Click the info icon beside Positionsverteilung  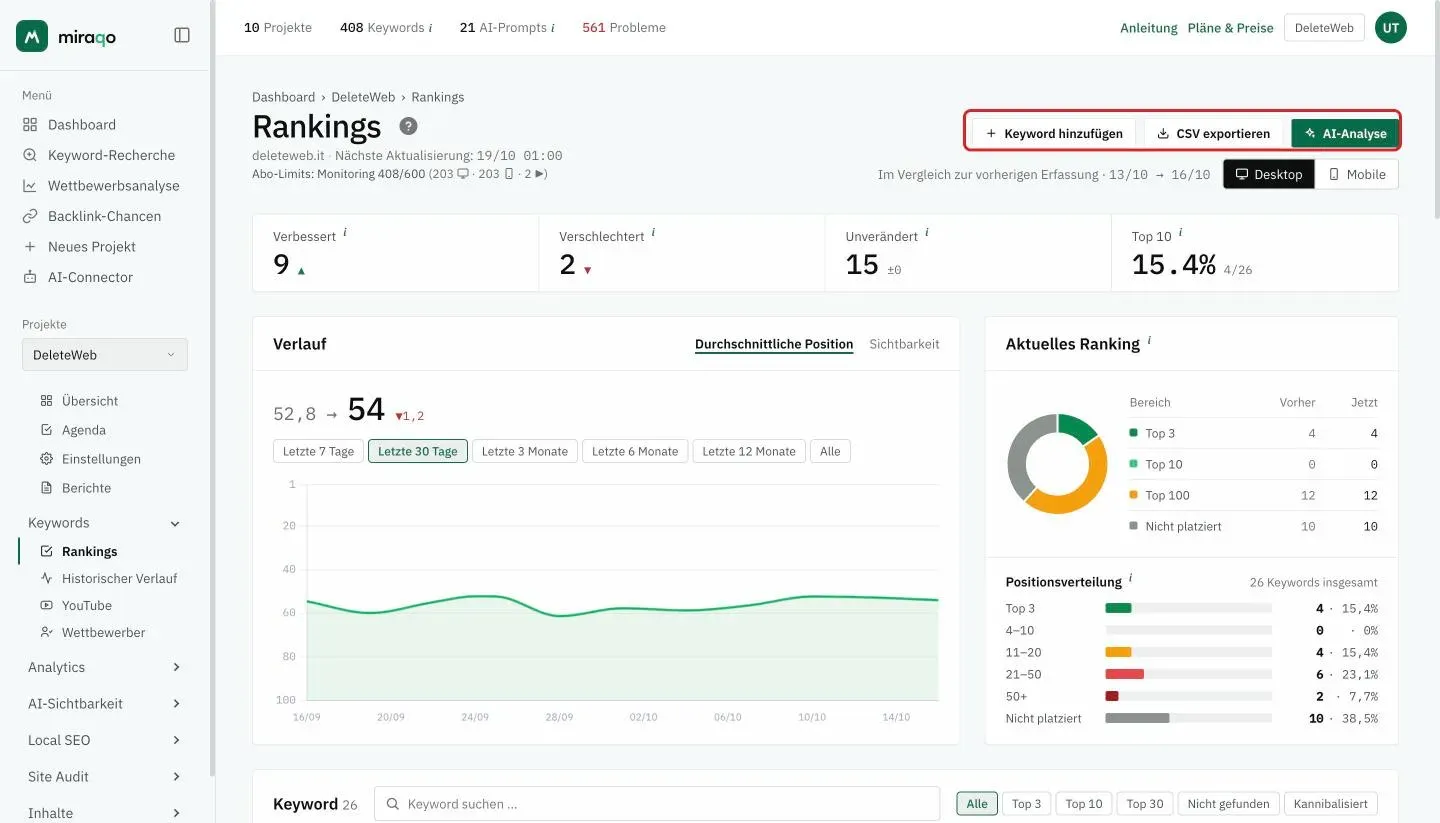[1131, 578]
